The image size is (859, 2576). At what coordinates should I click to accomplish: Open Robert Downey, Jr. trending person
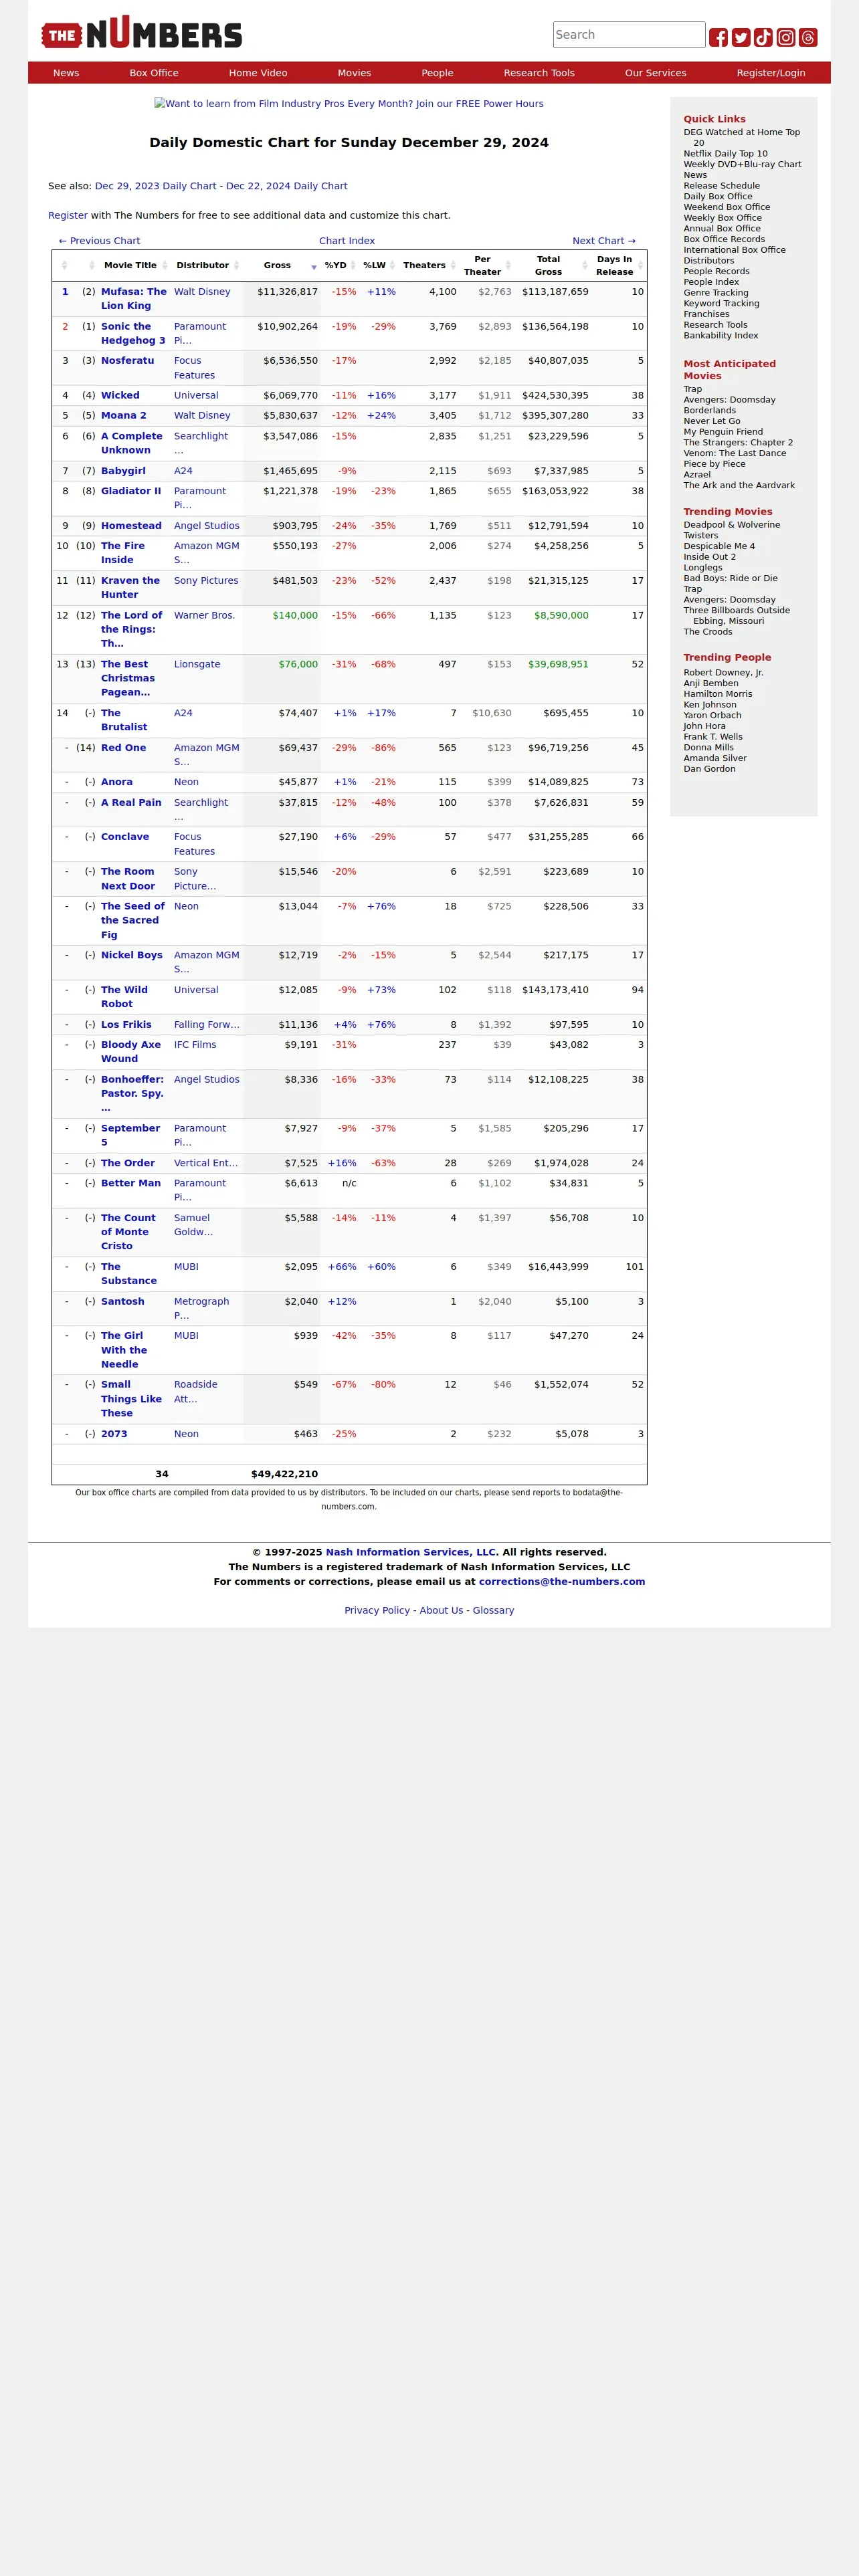(x=724, y=673)
